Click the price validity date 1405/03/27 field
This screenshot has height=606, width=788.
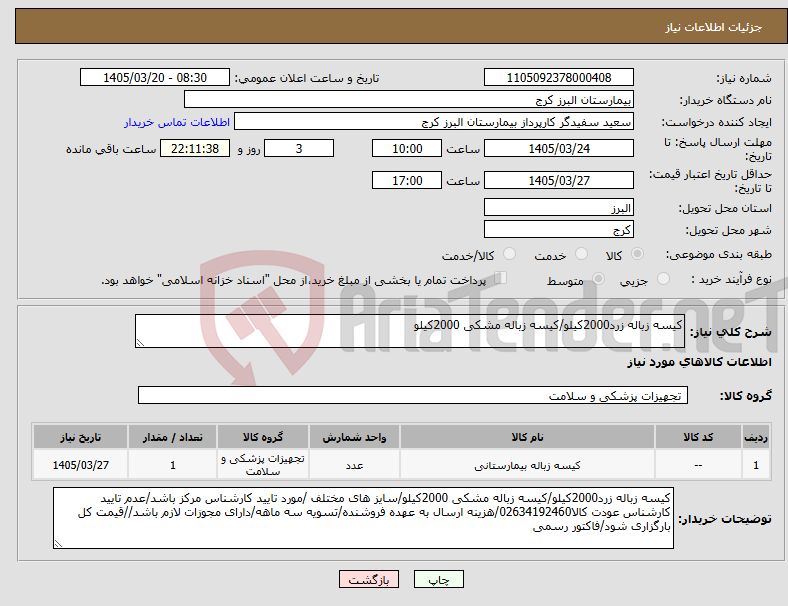click(x=558, y=180)
